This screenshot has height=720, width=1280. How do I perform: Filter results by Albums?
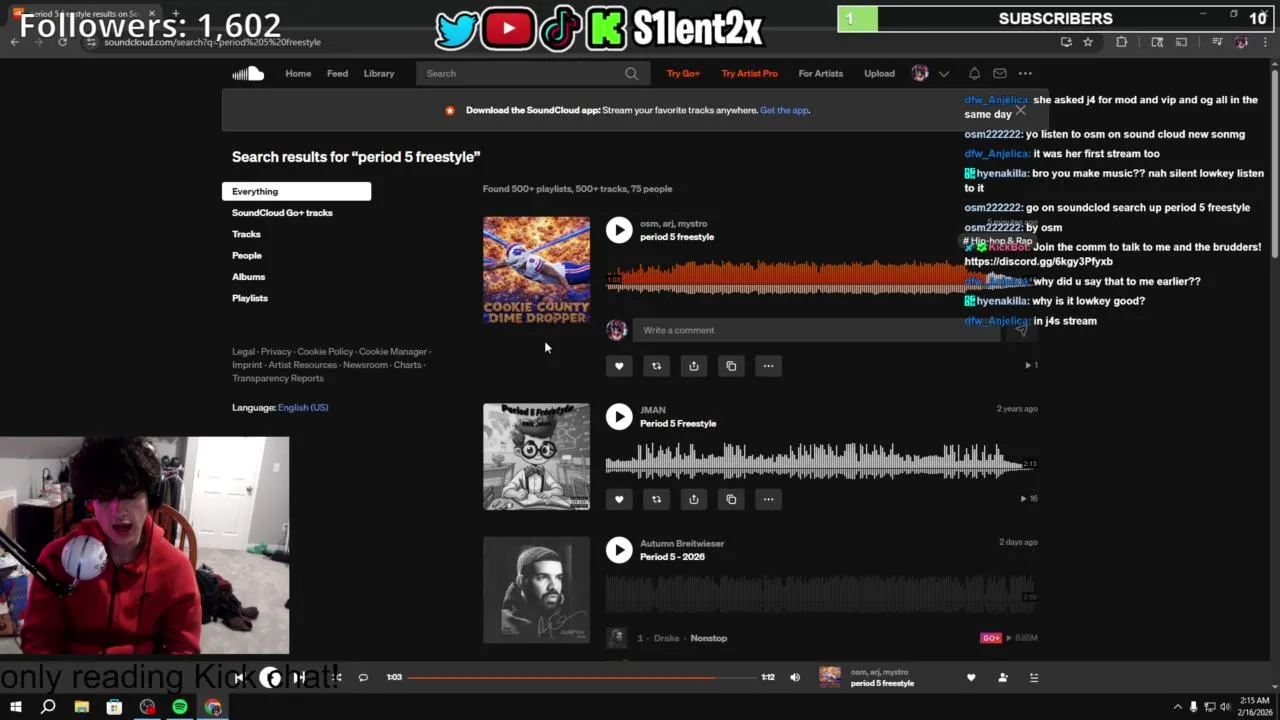coord(249,277)
